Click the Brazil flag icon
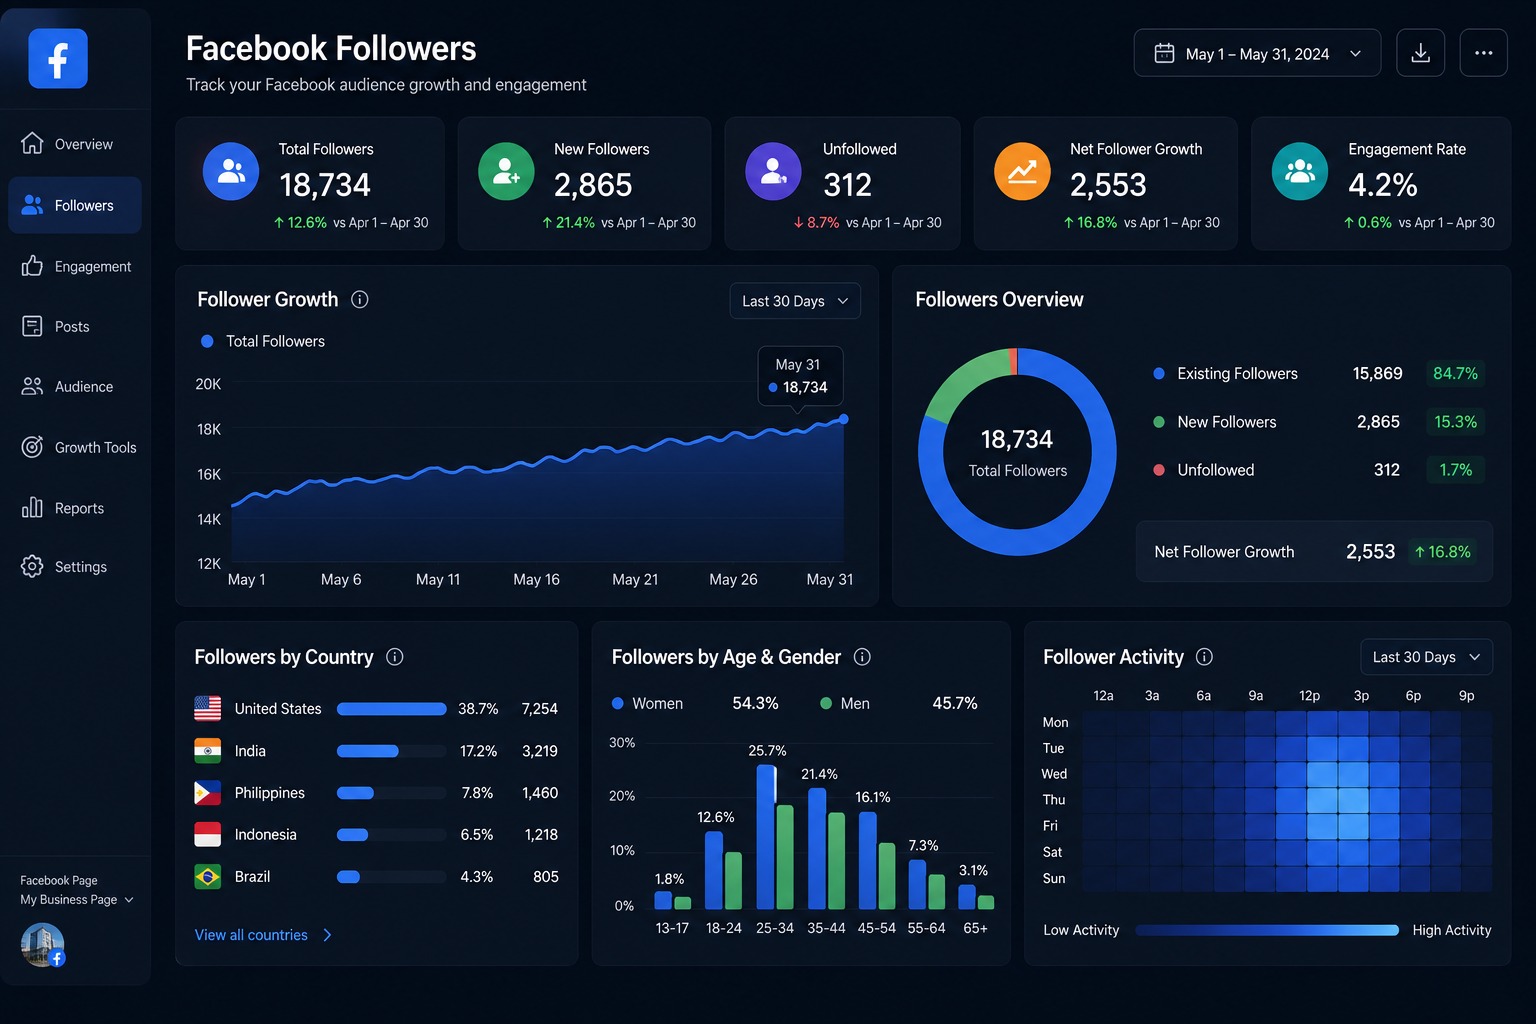The image size is (1536, 1024). (x=207, y=876)
